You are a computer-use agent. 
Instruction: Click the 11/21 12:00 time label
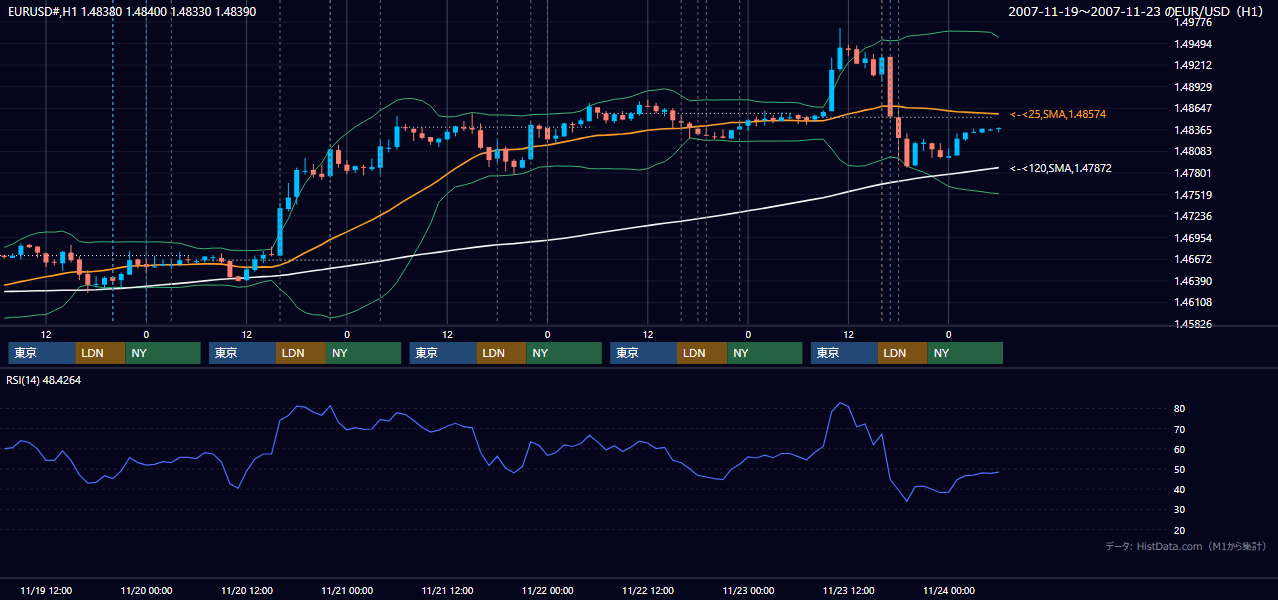pyautogui.click(x=447, y=590)
